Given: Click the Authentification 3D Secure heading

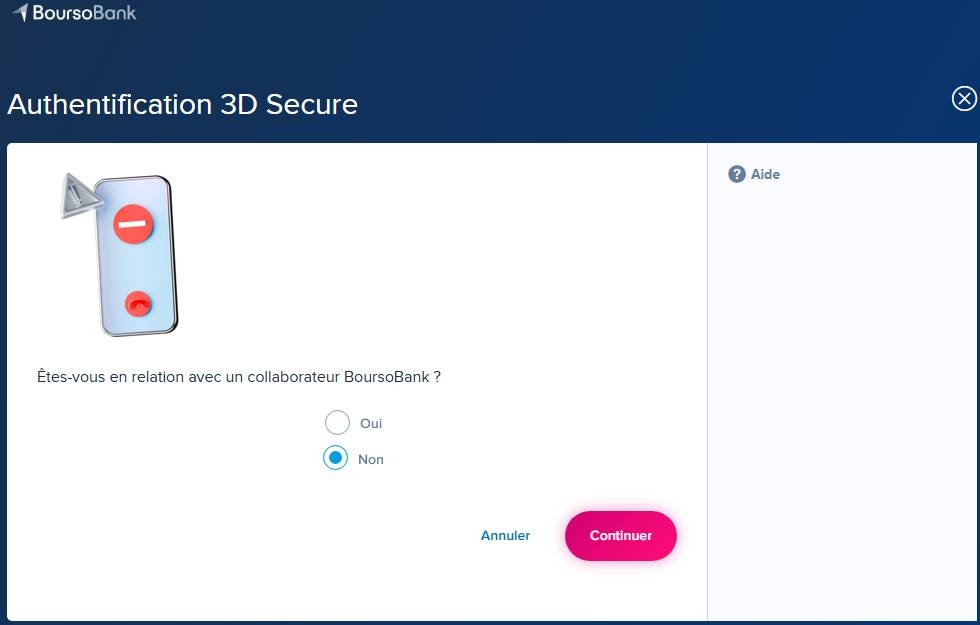Looking at the screenshot, I should 182,104.
